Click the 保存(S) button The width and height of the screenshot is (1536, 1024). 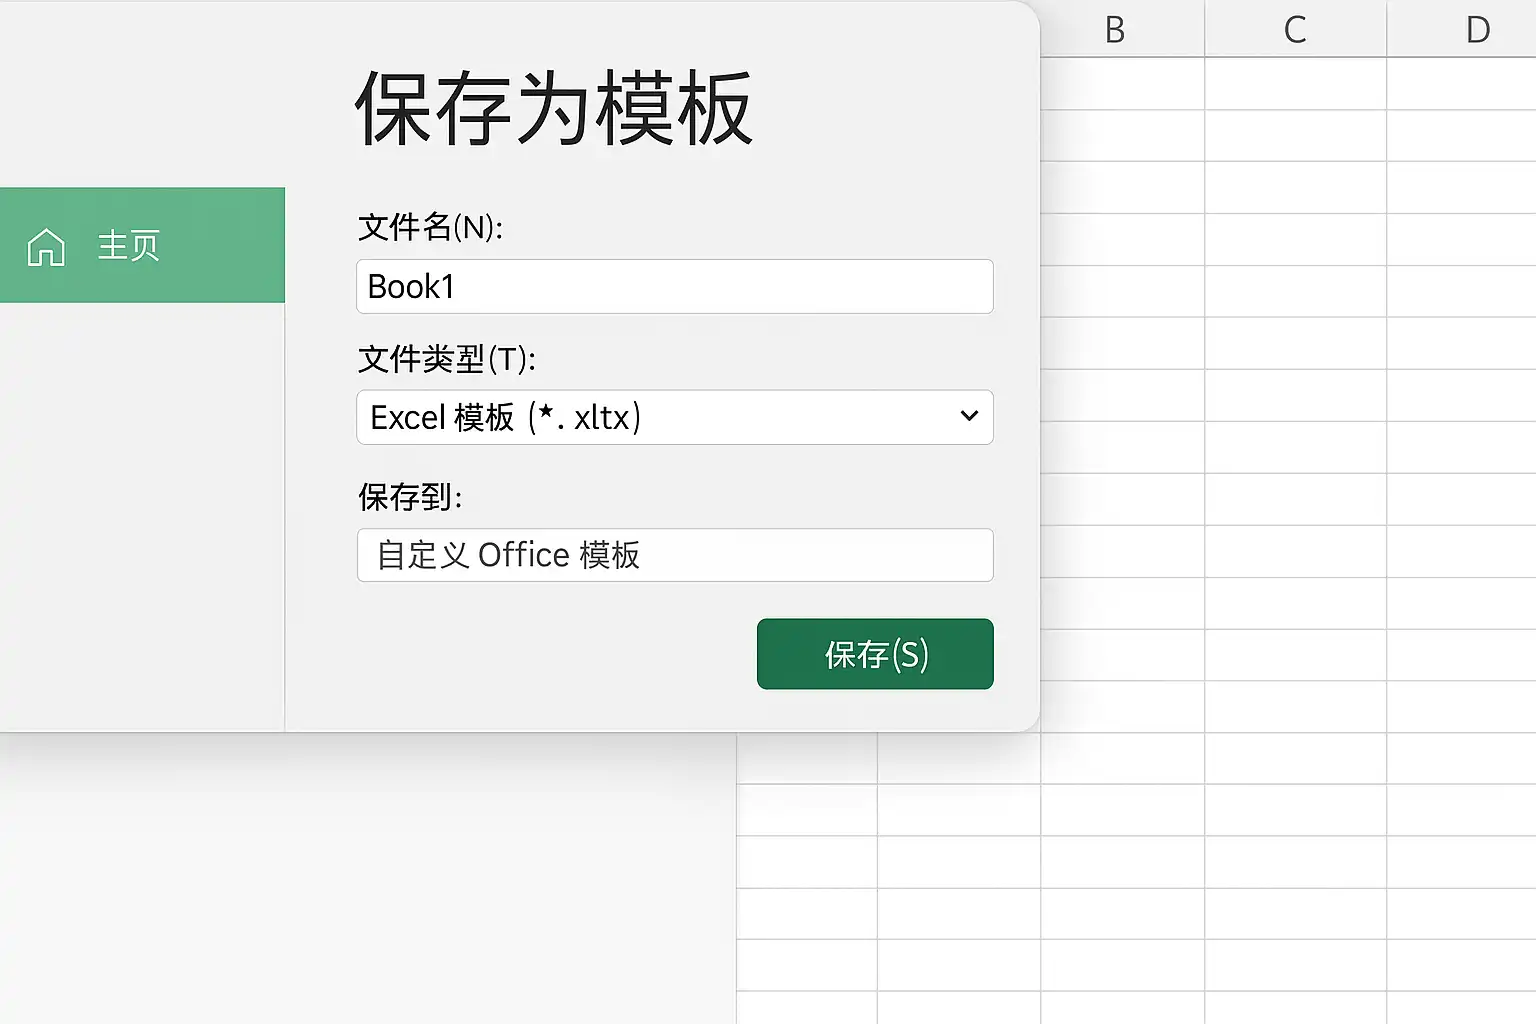point(875,654)
